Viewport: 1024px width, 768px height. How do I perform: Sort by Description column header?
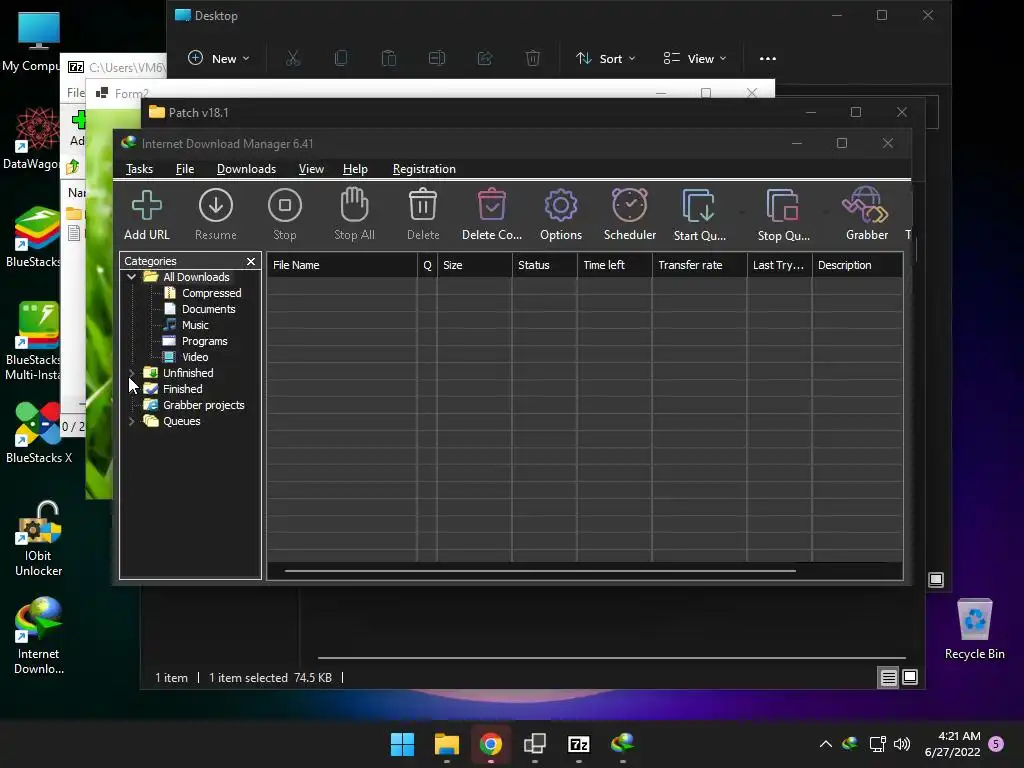(857, 265)
